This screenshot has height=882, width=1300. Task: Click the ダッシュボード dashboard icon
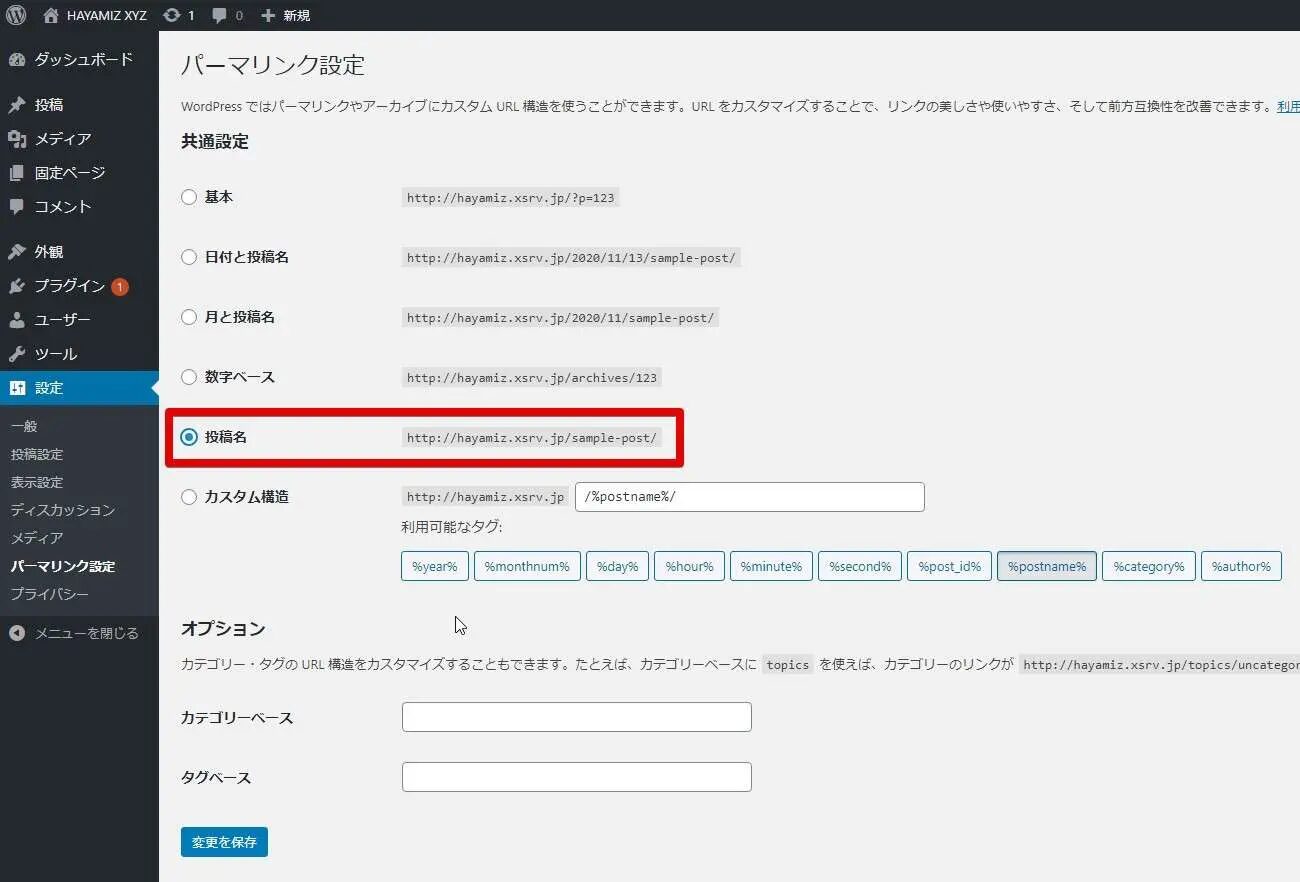click(x=17, y=60)
